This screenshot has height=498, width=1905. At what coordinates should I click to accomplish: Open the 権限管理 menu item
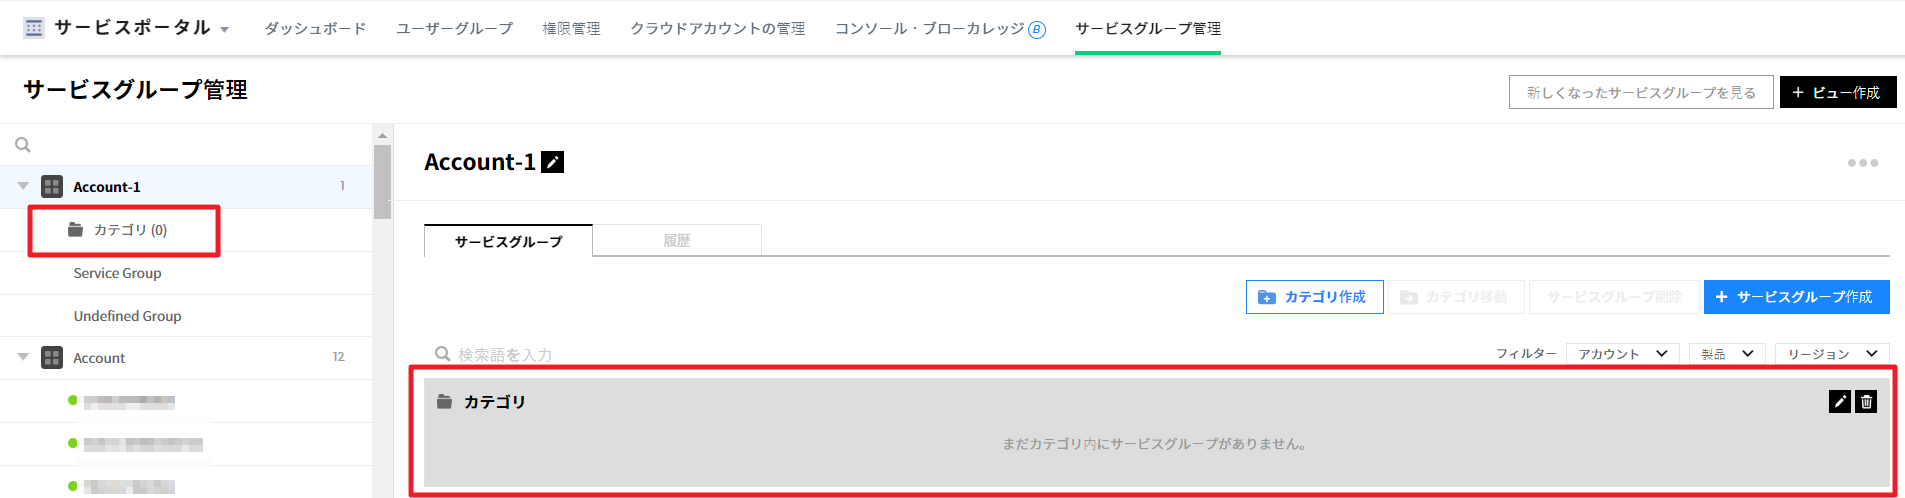[x=571, y=29]
